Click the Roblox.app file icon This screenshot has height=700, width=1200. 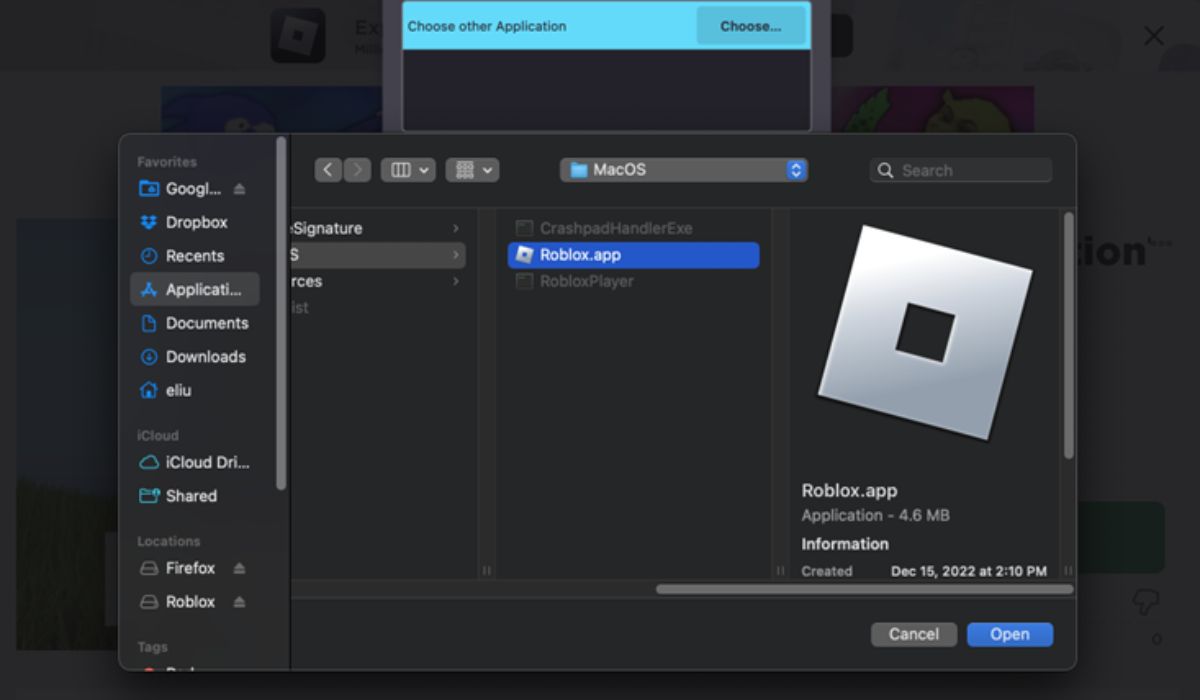(524, 255)
